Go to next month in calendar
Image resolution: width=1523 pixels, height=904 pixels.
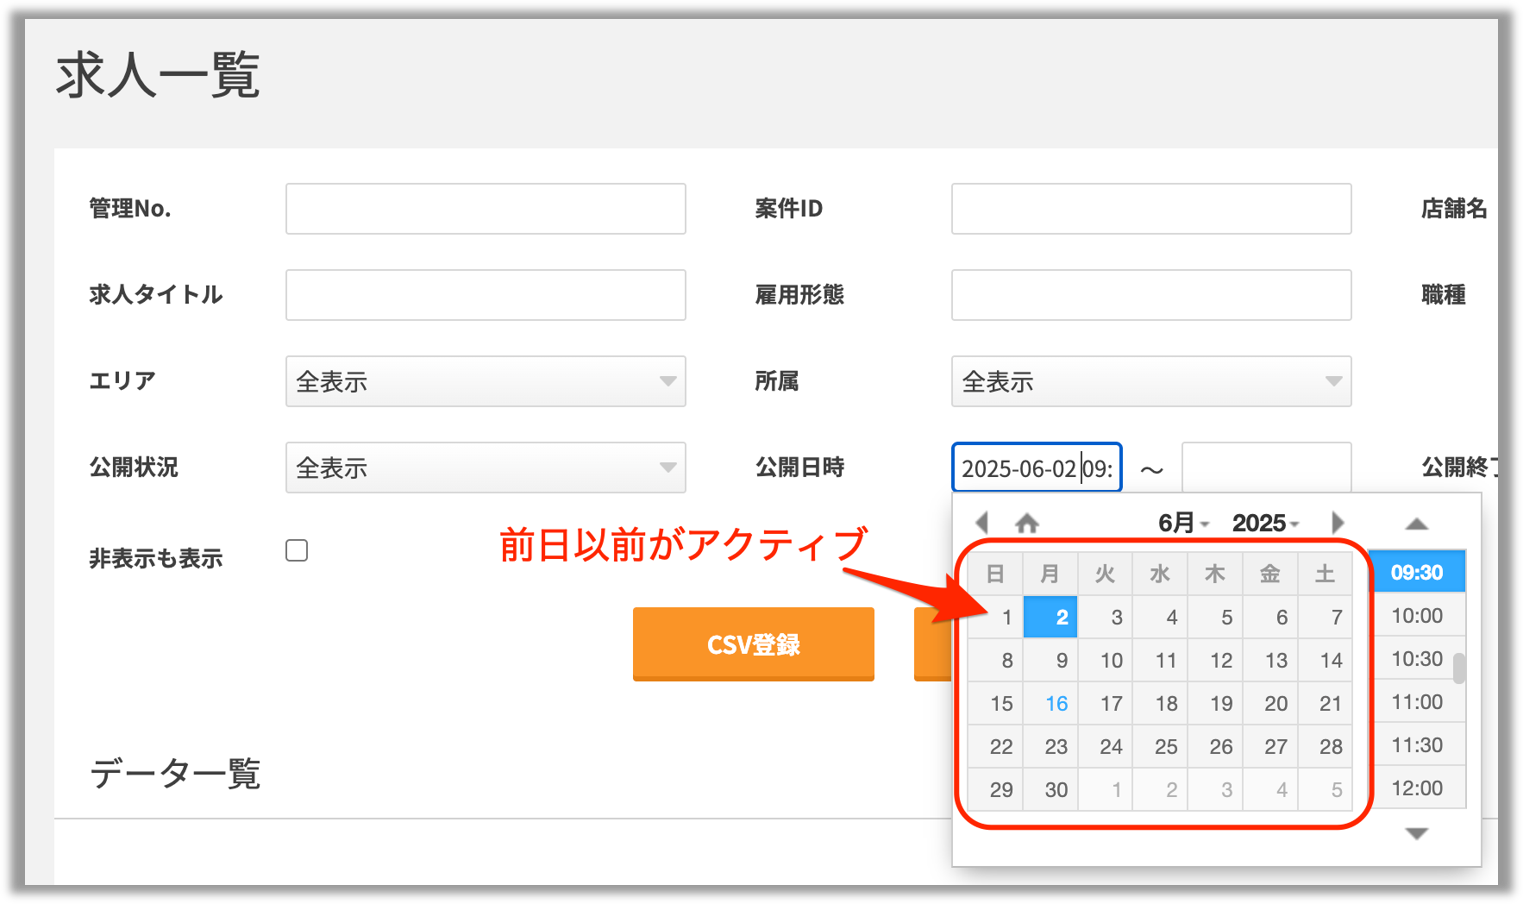1337,522
